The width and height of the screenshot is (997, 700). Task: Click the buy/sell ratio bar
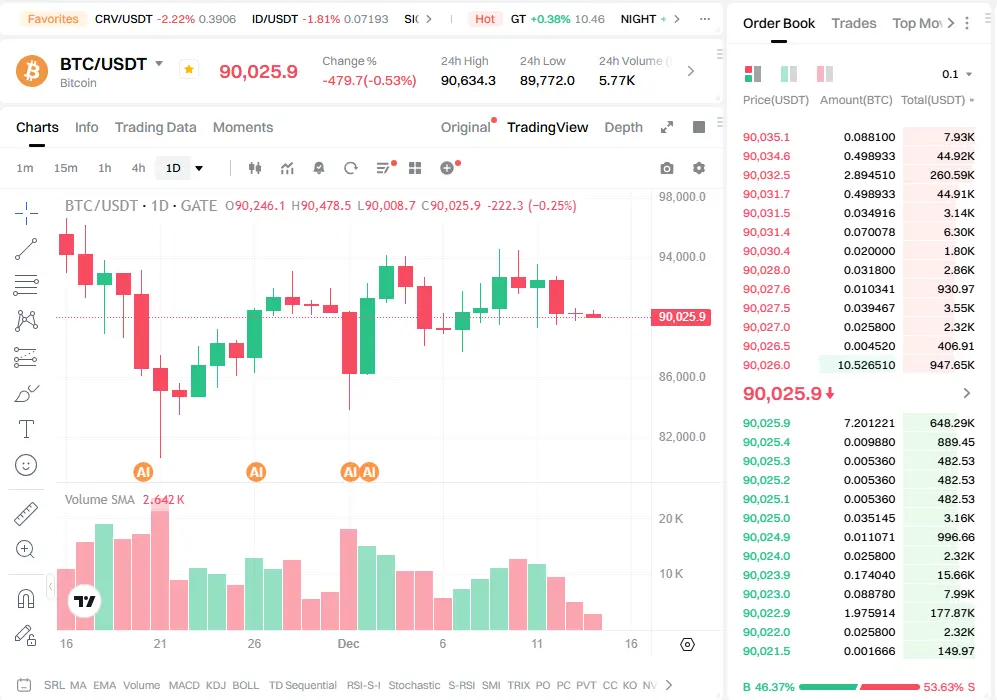point(859,687)
